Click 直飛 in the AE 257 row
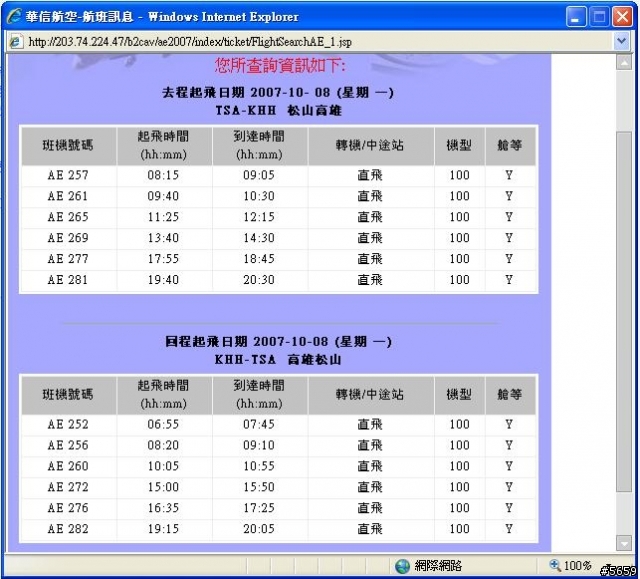 370,175
